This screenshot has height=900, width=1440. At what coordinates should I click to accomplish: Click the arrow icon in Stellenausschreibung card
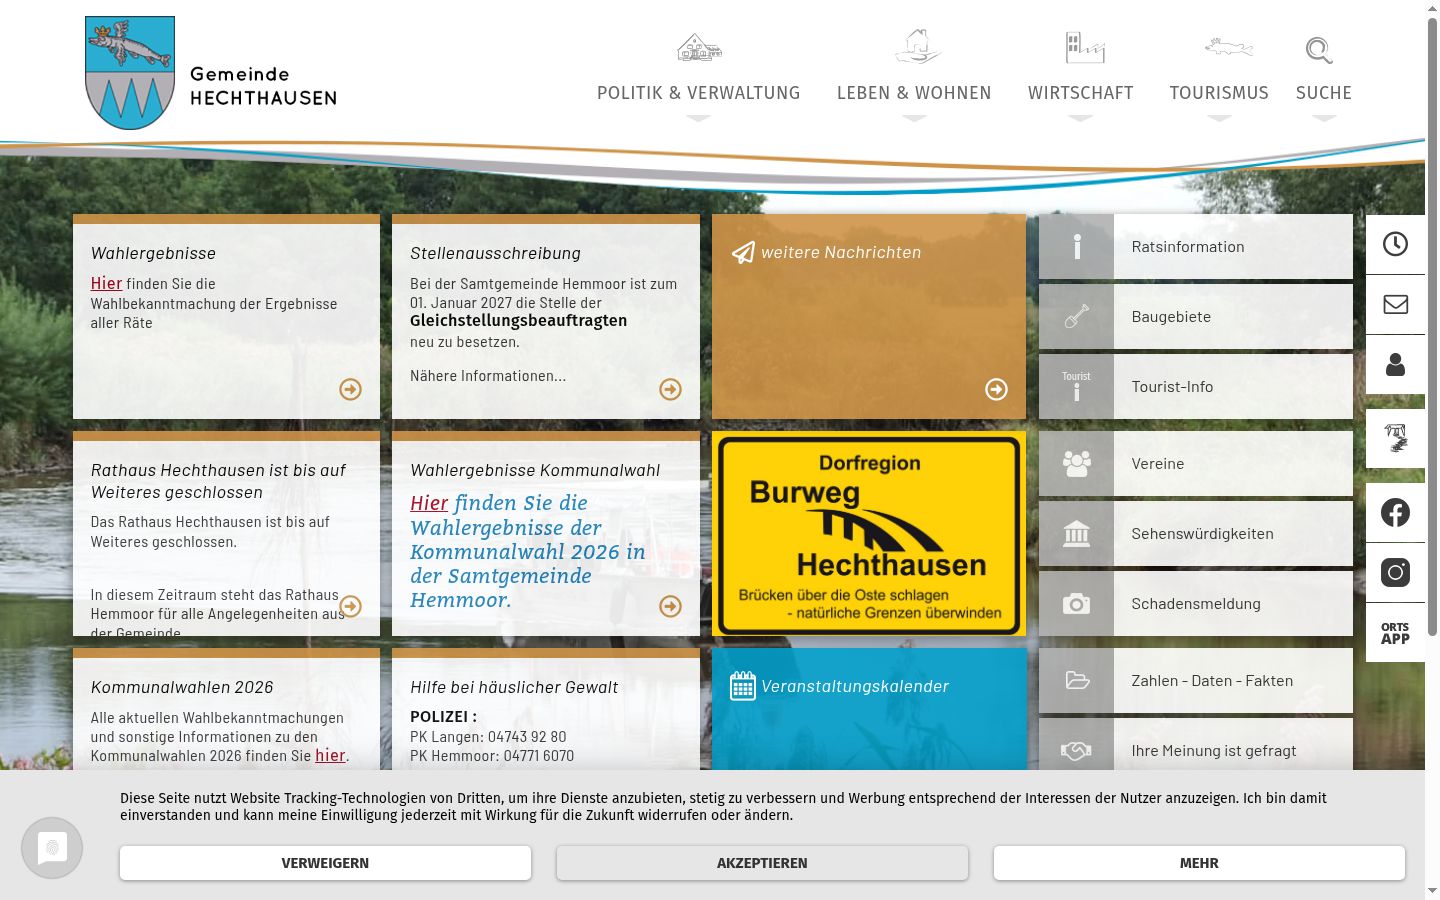670,389
